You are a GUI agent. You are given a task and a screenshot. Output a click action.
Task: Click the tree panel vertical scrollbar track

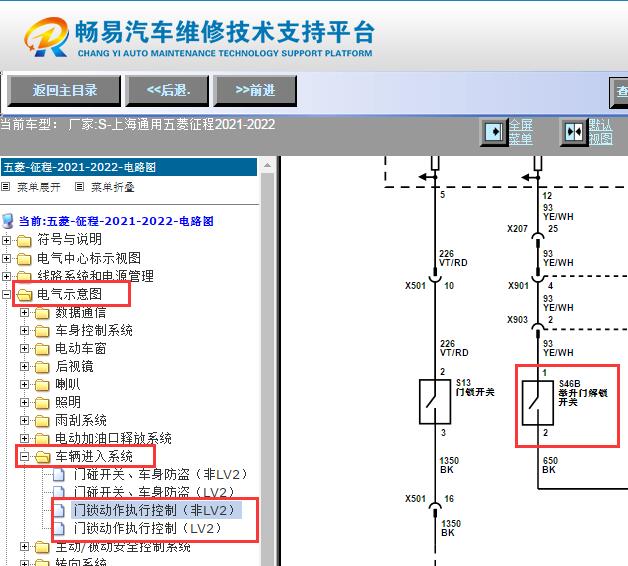[268, 369]
